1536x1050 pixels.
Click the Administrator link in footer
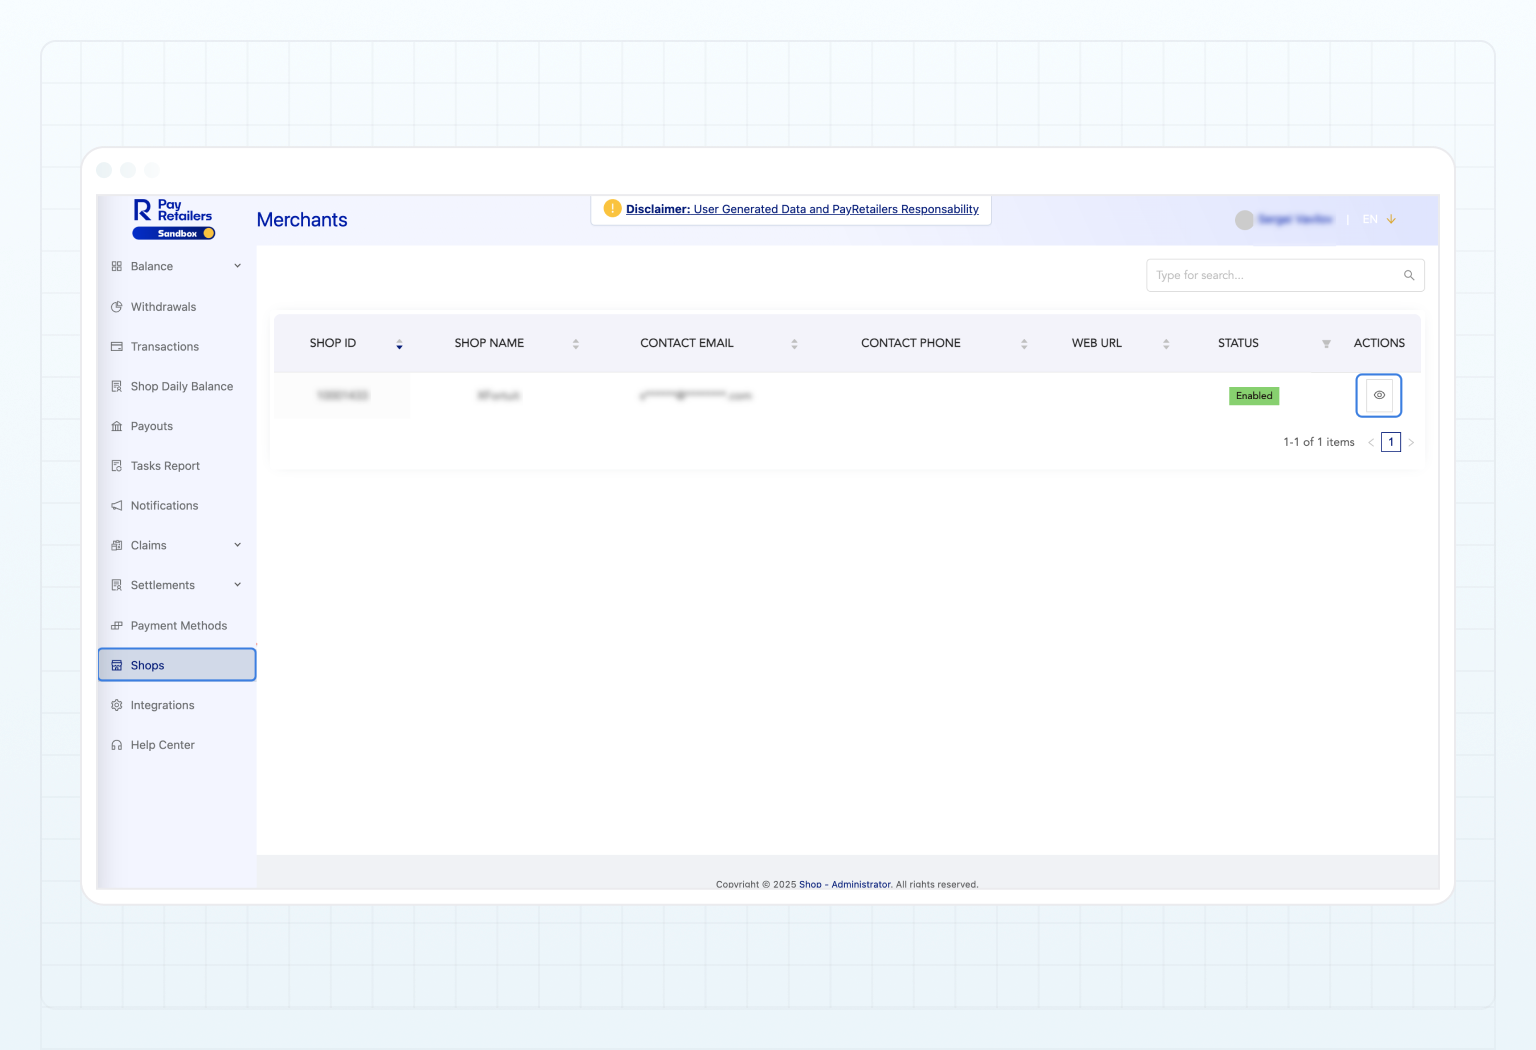(x=861, y=884)
